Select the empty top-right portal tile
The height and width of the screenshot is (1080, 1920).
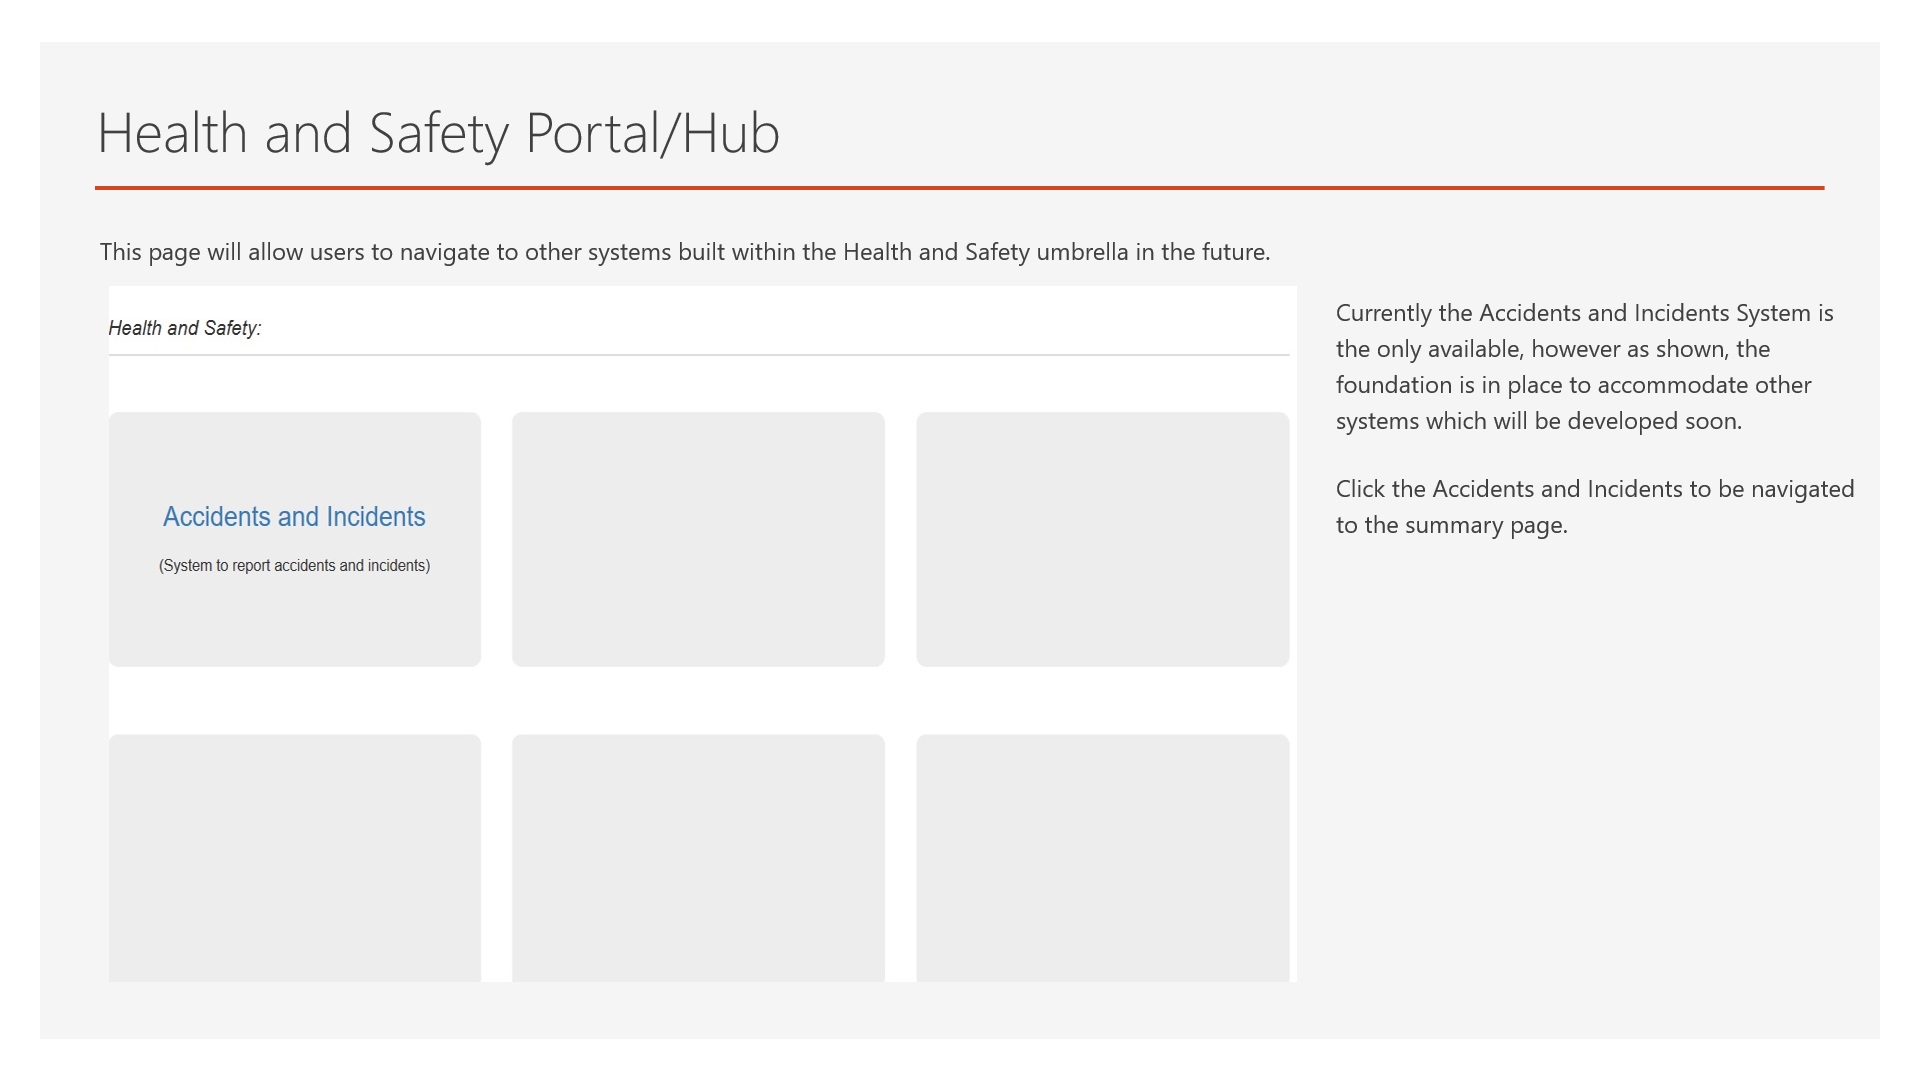tap(1102, 539)
